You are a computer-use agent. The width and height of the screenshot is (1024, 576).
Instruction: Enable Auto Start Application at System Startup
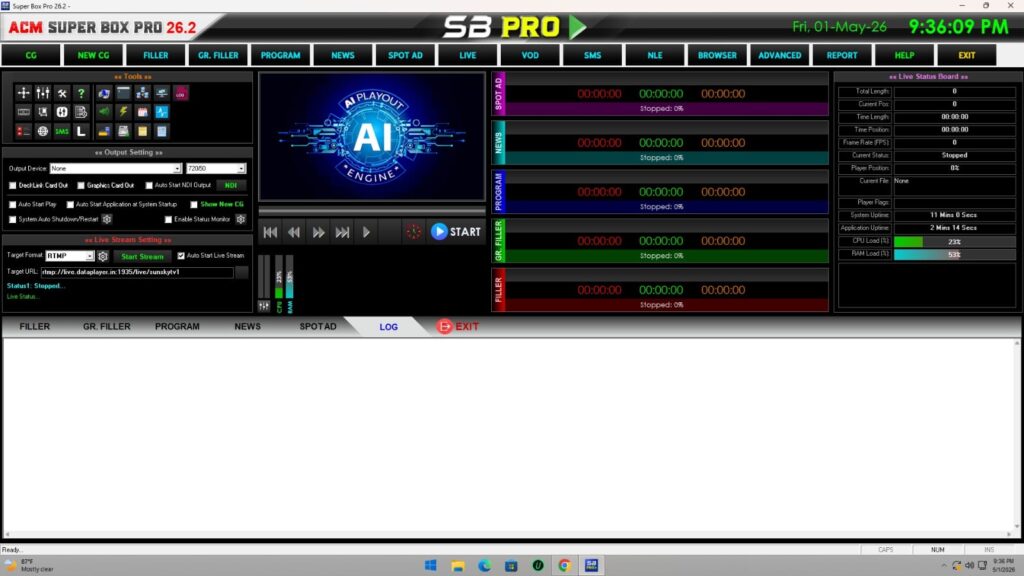coord(70,204)
